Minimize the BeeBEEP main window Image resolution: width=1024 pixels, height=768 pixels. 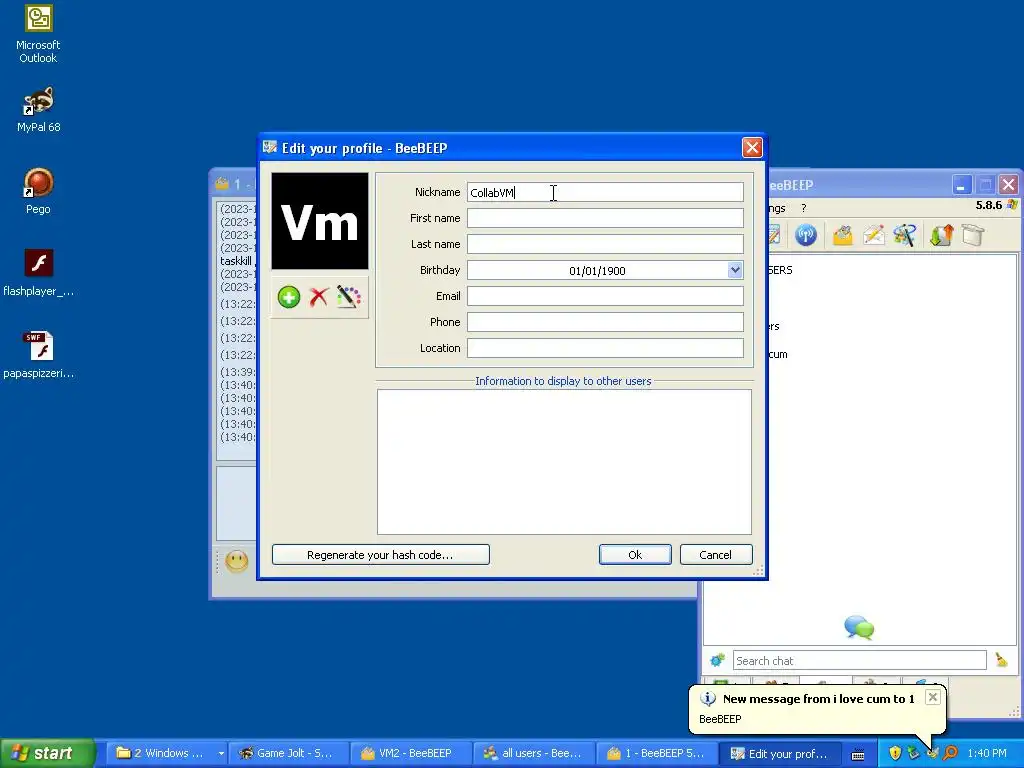[x=960, y=185]
